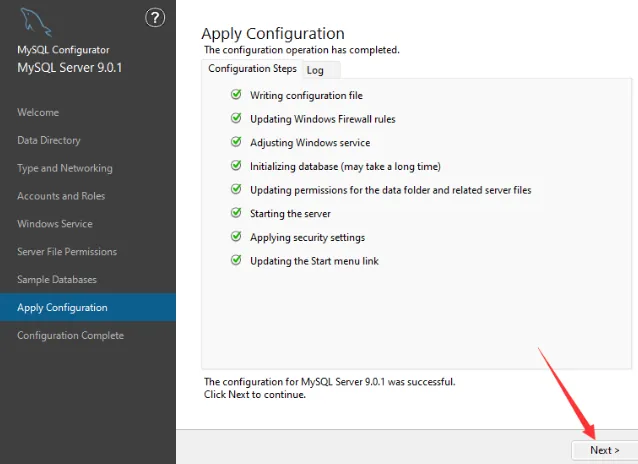Click the 'configuration for MySQL Server 9.0.1 was successful' text
This screenshot has width=638, height=464.
coord(330,382)
